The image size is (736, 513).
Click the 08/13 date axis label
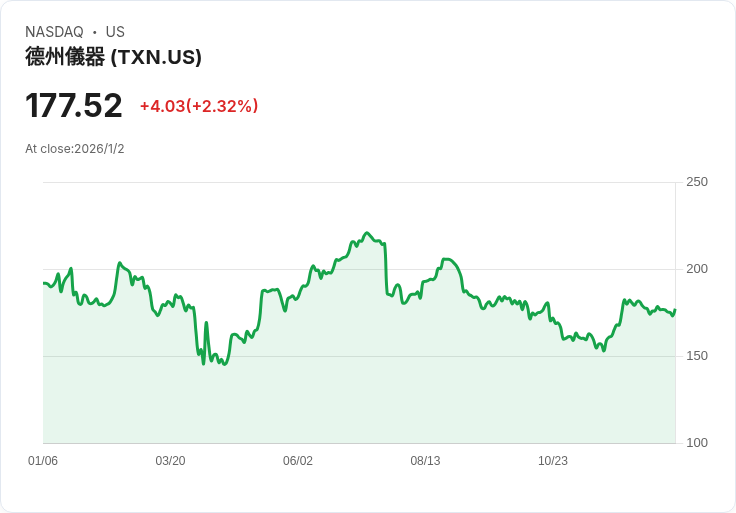coord(425,461)
